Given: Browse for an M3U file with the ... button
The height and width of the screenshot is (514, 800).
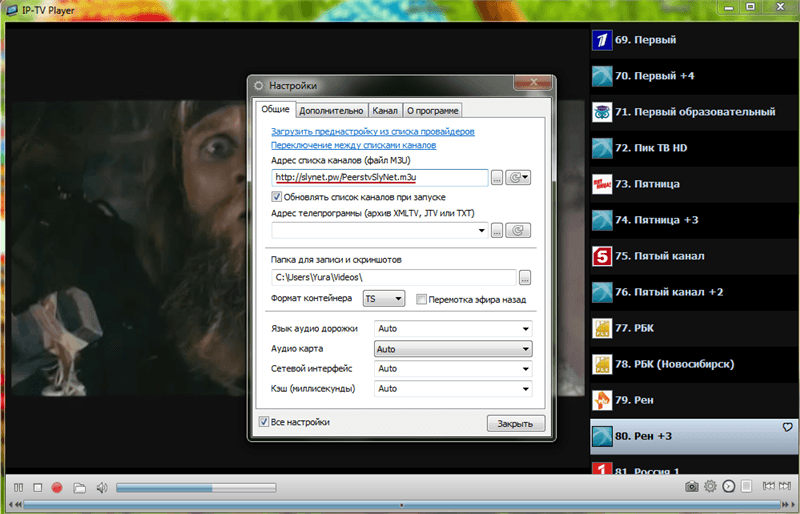Looking at the screenshot, I should [x=497, y=178].
